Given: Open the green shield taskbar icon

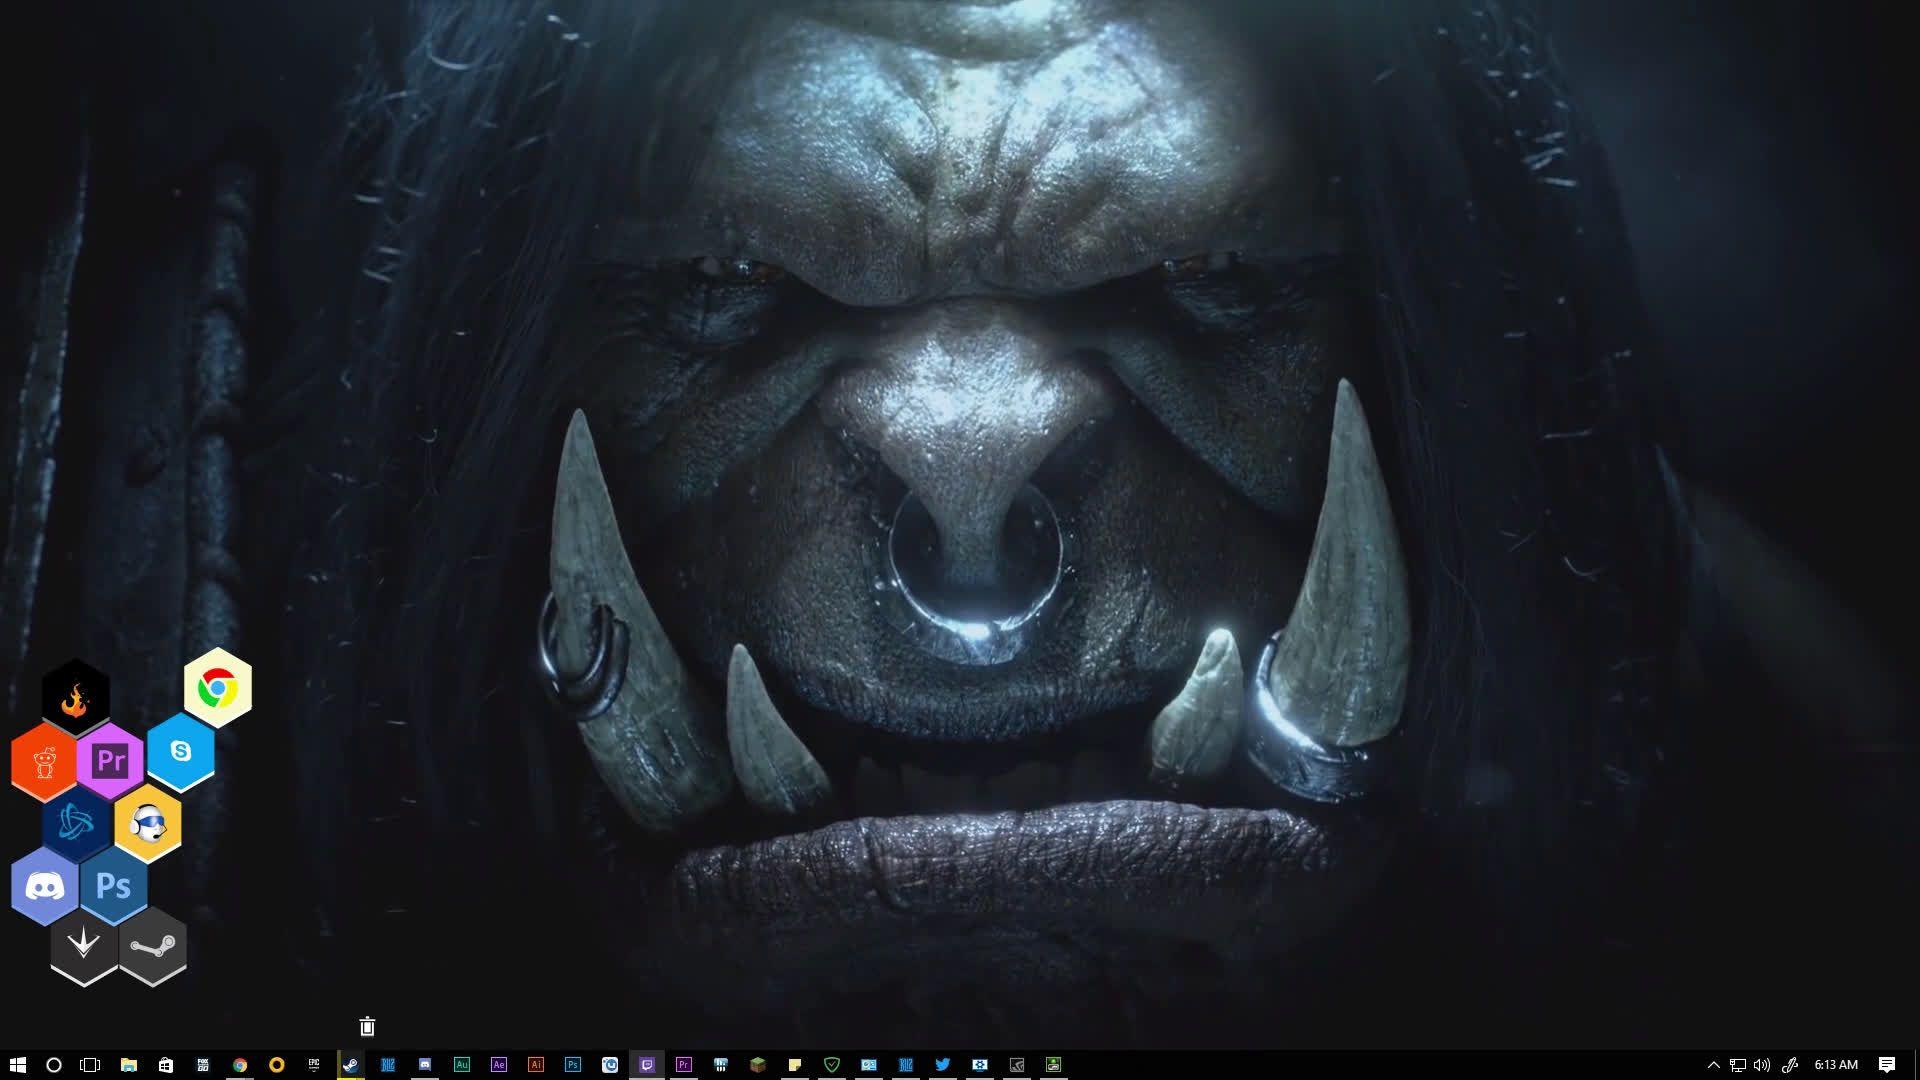Looking at the screenshot, I should pyautogui.click(x=832, y=1065).
